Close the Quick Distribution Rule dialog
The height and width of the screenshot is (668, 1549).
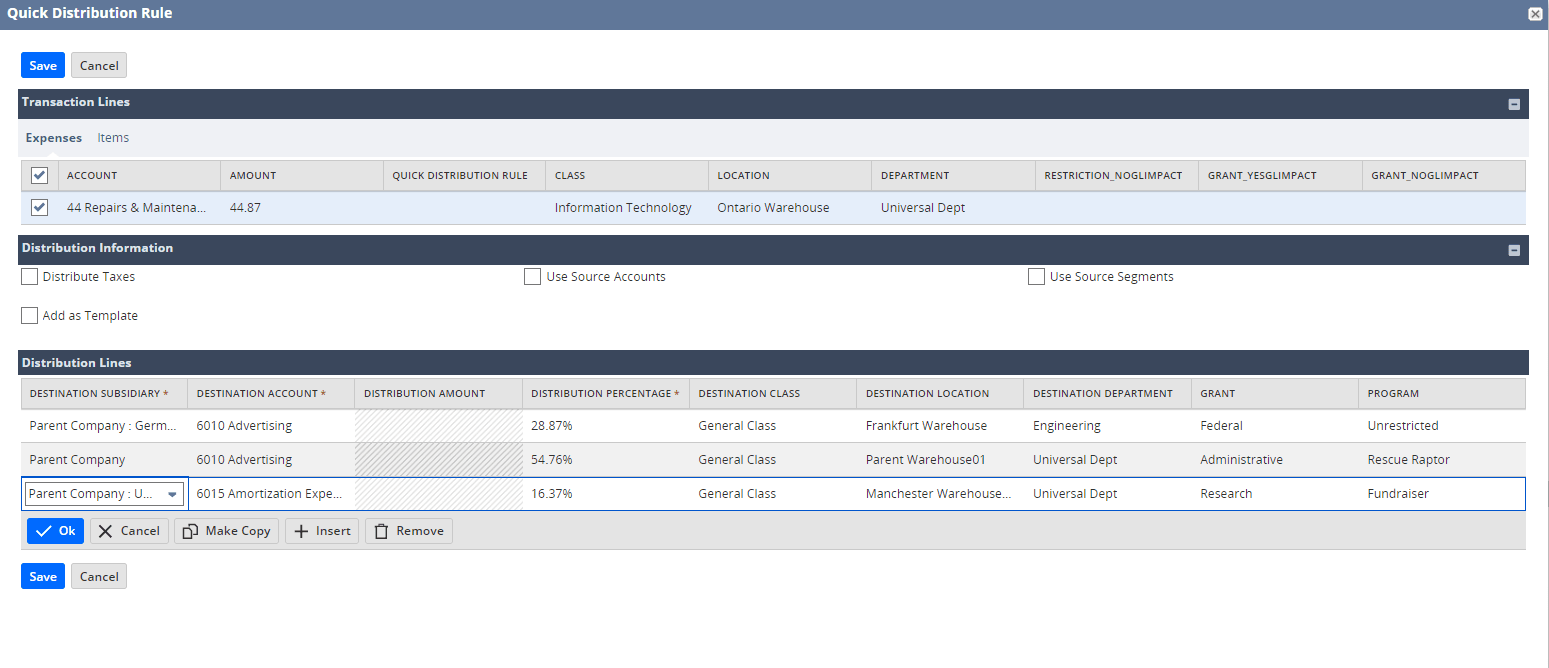click(1535, 14)
